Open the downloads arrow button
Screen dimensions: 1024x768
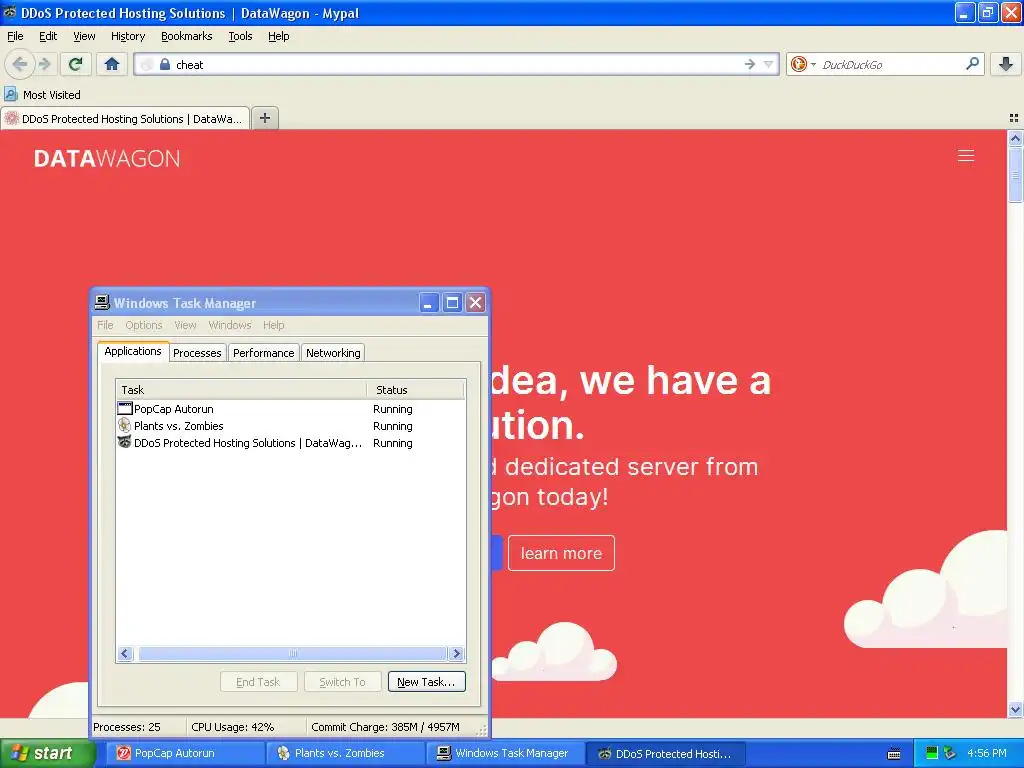[x=1006, y=64]
